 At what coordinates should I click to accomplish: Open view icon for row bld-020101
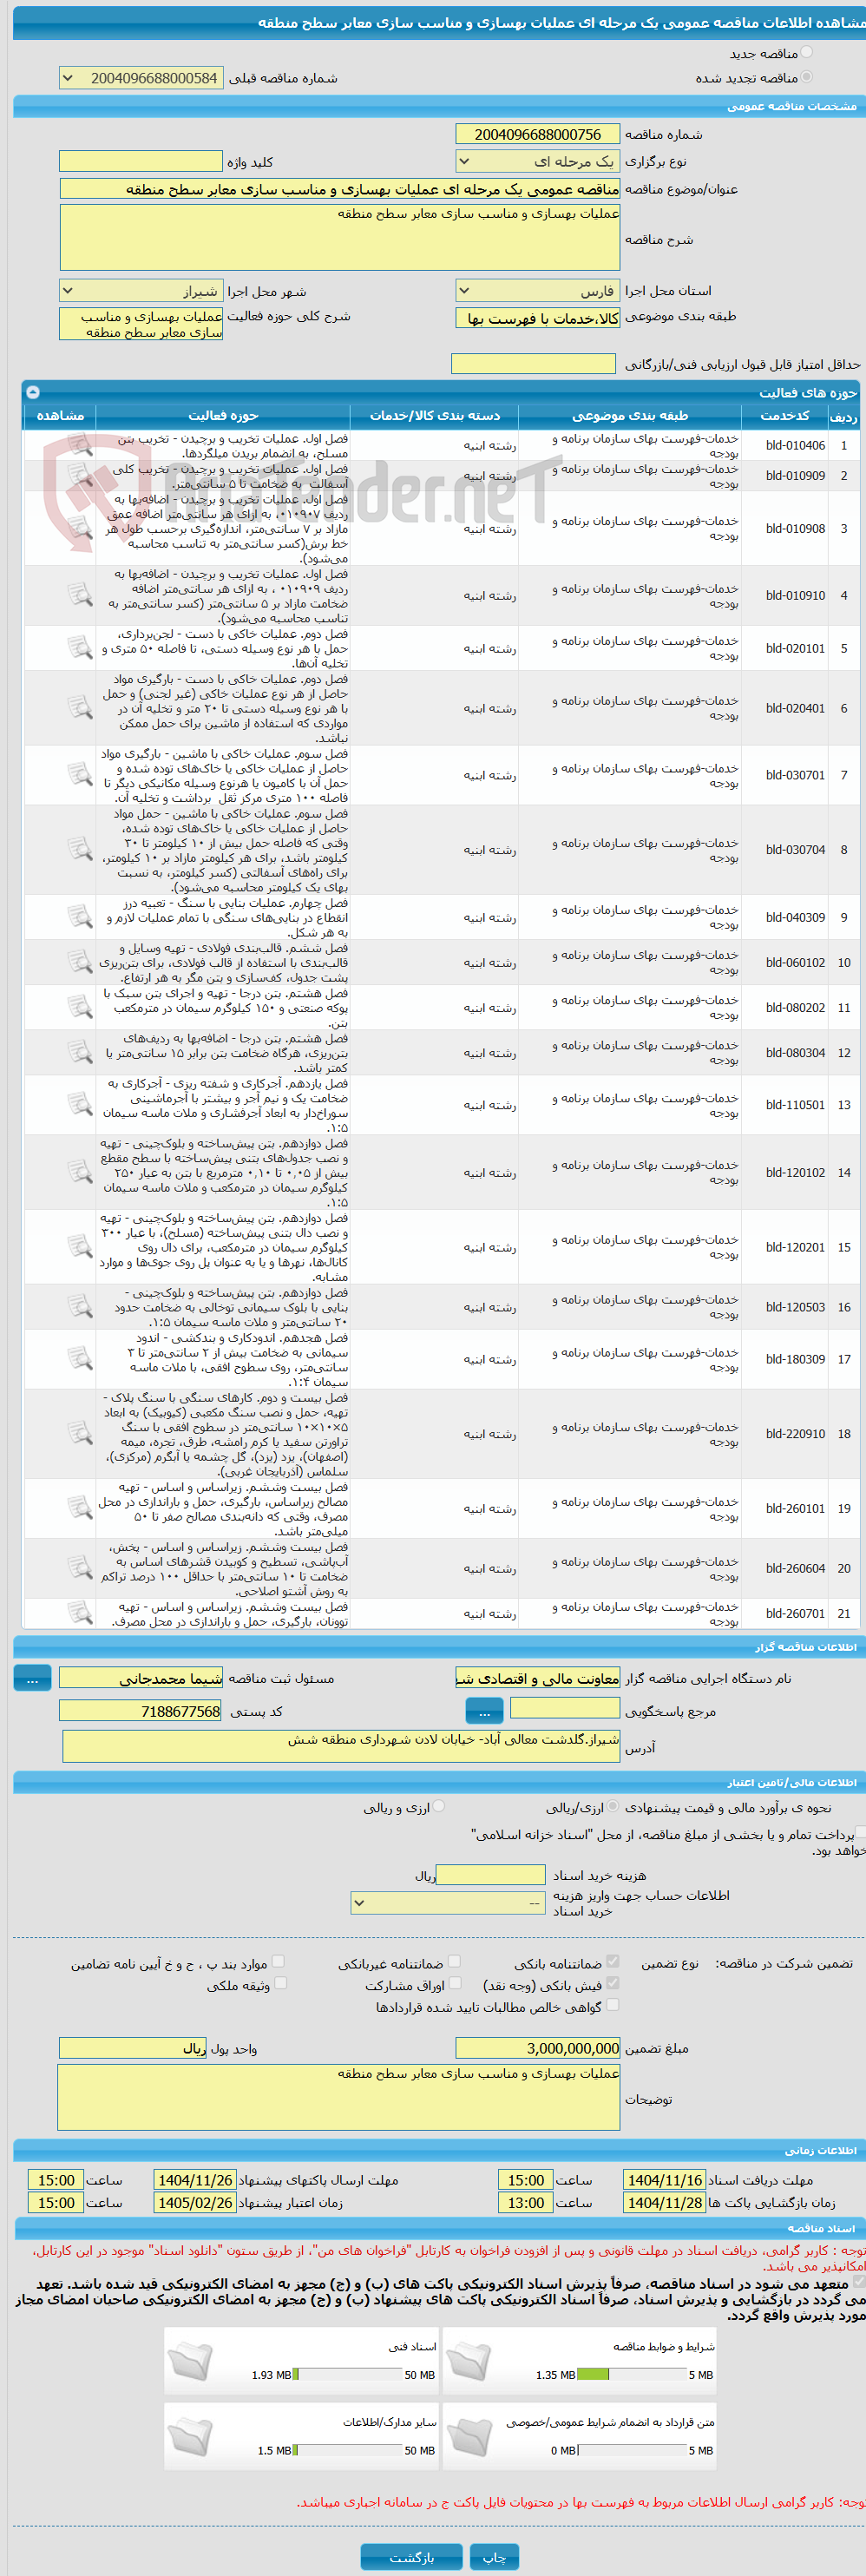click(80, 648)
